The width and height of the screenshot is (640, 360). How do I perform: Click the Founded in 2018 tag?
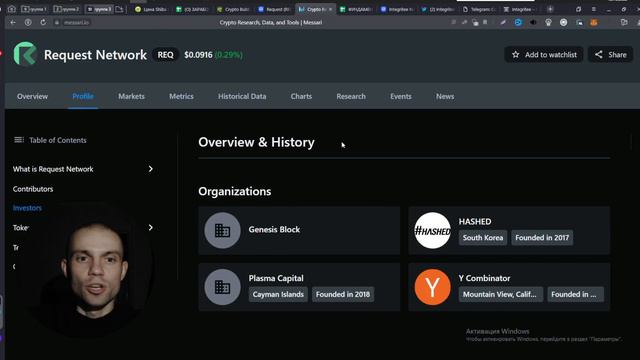point(343,294)
